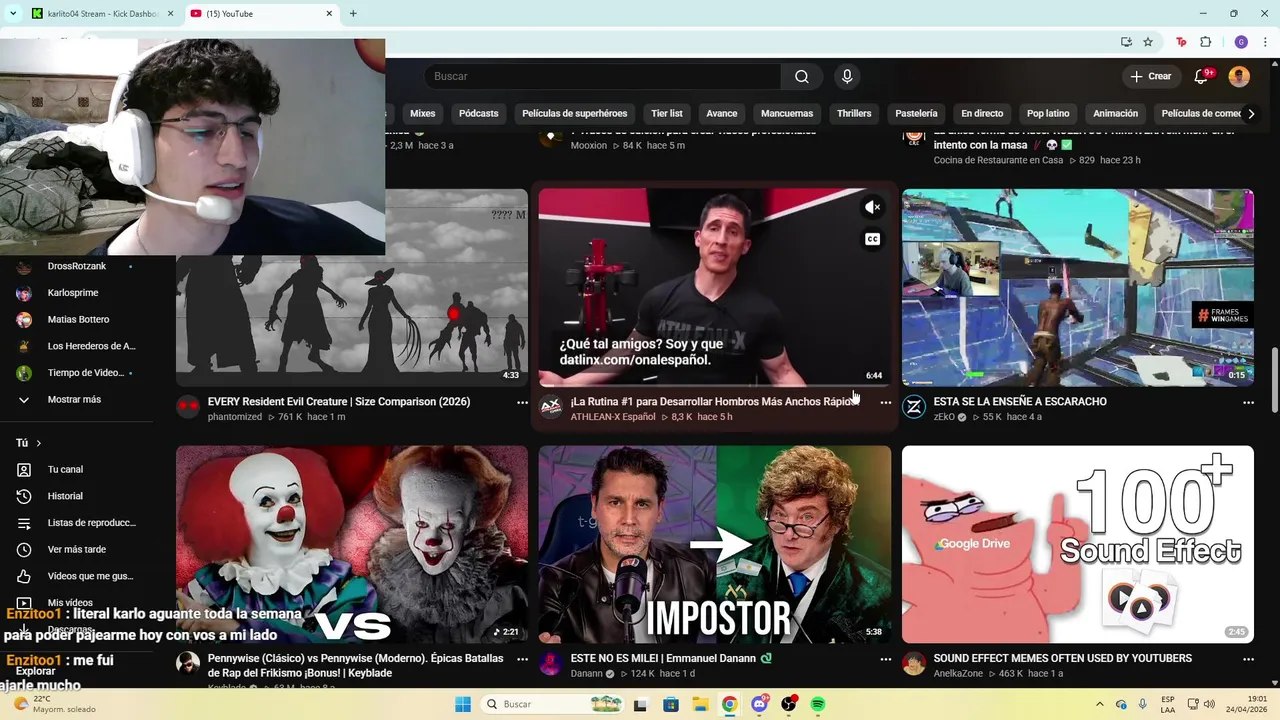Viewport: 1280px width, 720px height.
Task: Select the Mancuernas filter chip
Action: click(x=787, y=114)
